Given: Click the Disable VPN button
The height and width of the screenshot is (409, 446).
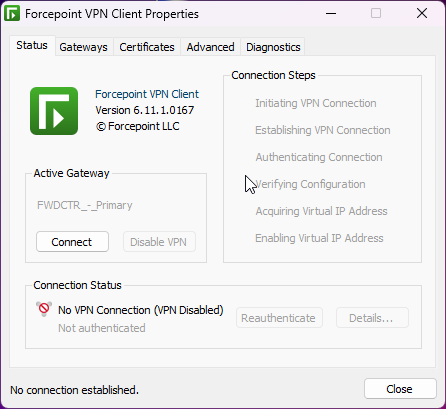Looking at the screenshot, I should click(x=159, y=242).
